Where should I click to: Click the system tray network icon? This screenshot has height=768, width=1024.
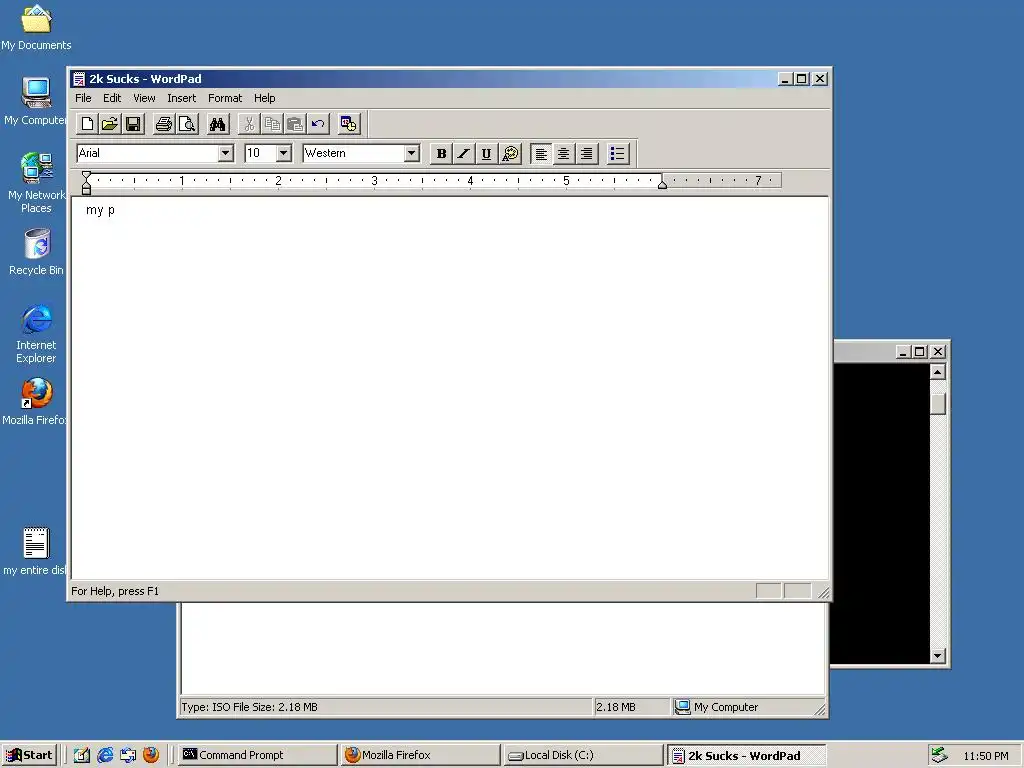[x=939, y=755]
